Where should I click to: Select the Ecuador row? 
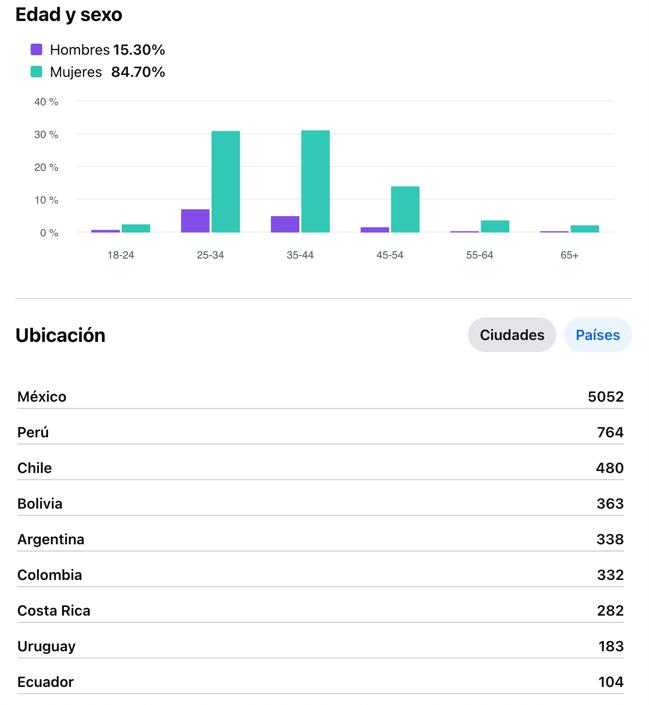click(320, 682)
